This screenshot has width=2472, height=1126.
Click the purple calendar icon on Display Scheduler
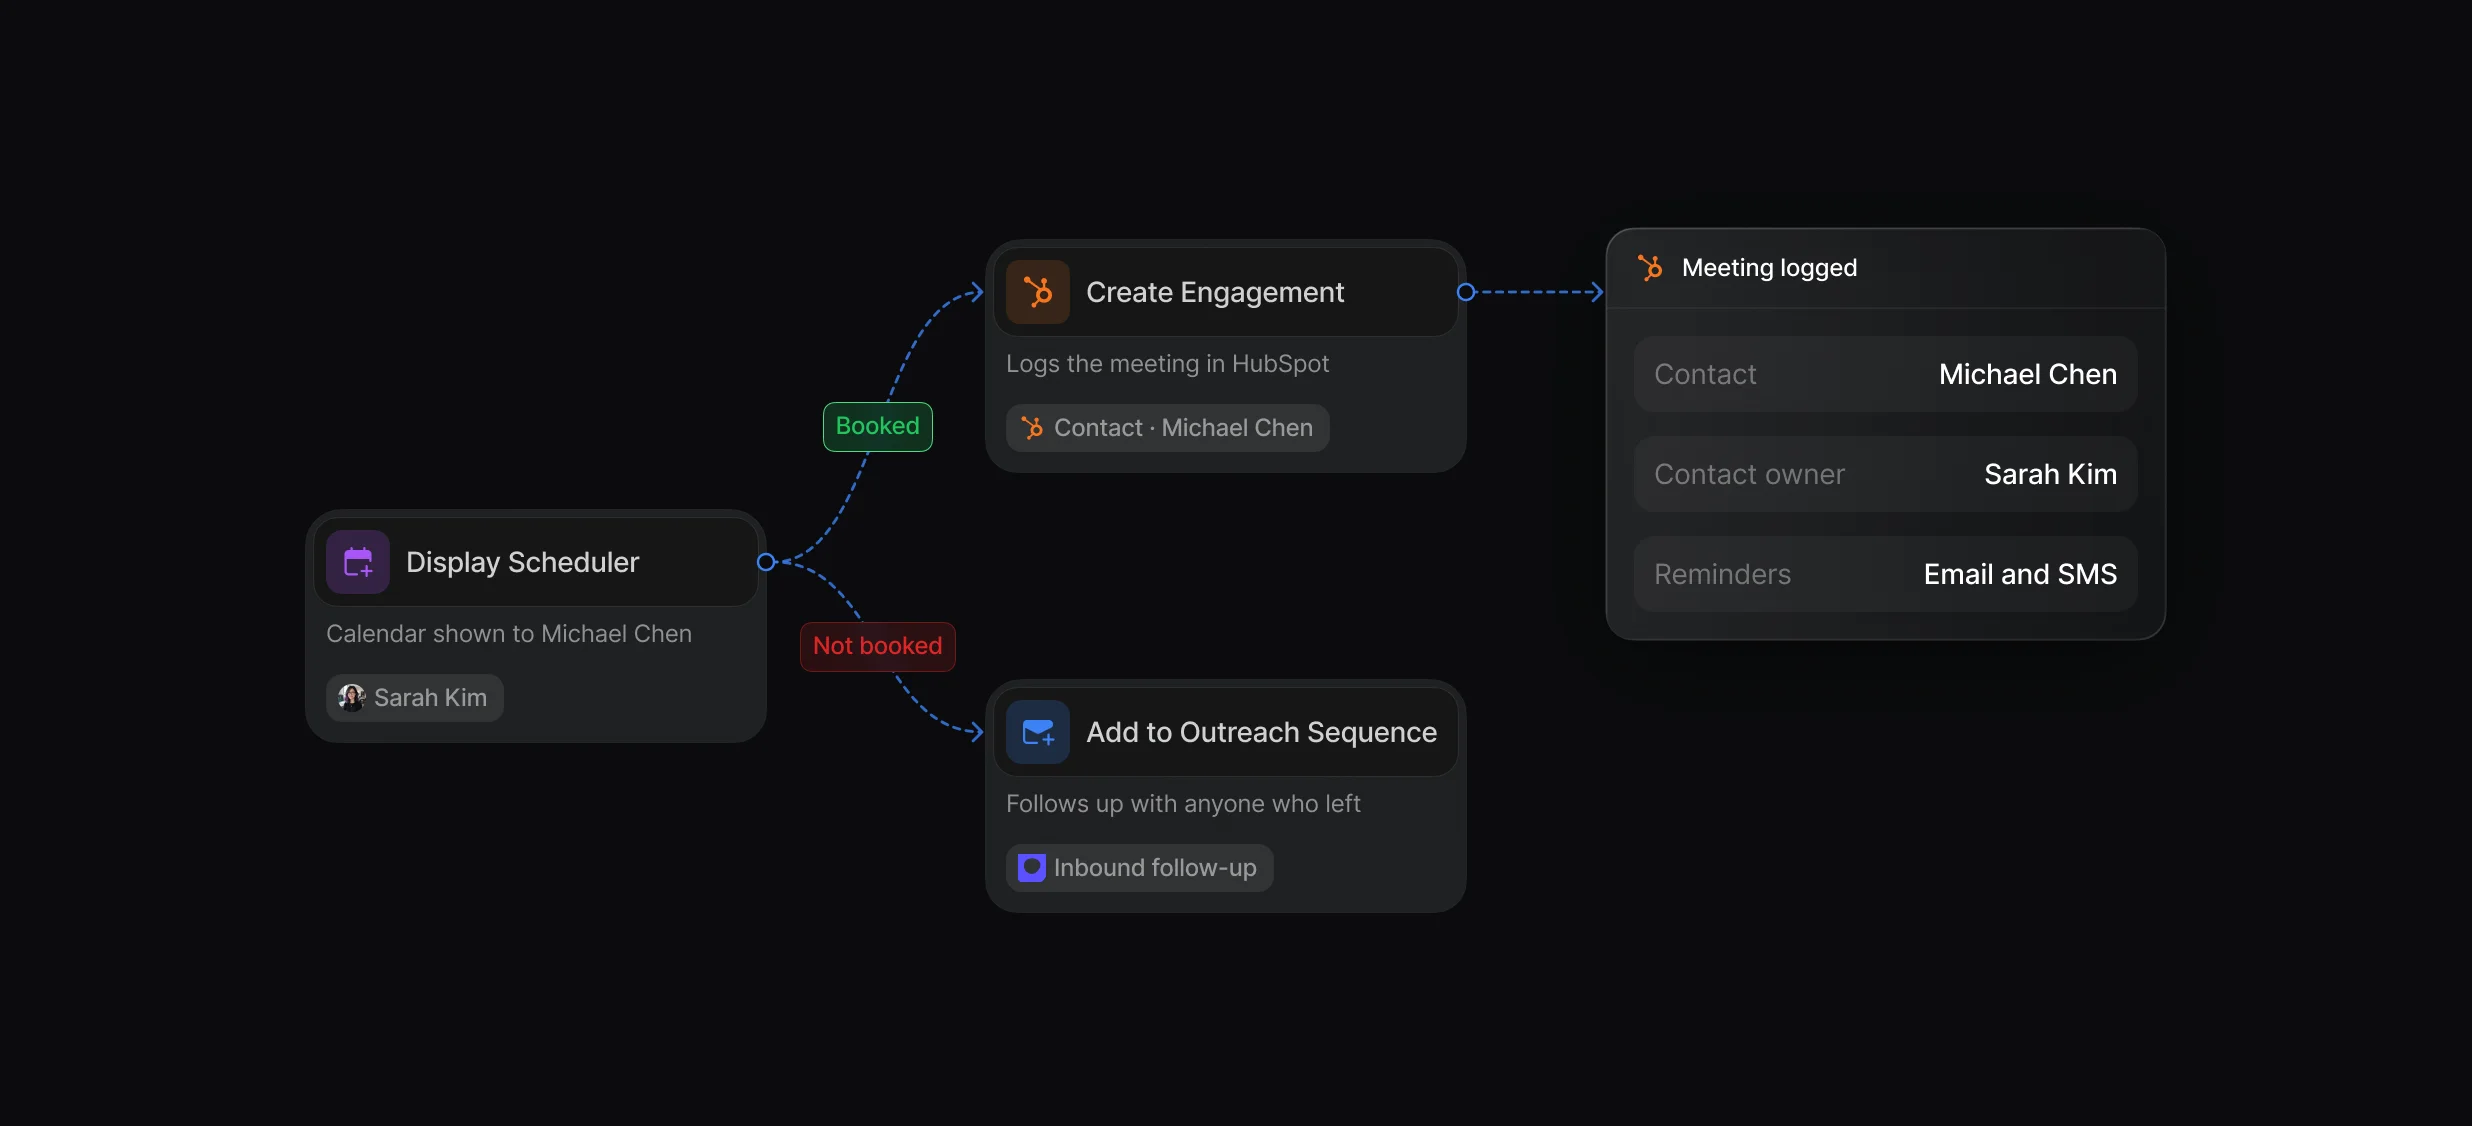[358, 562]
